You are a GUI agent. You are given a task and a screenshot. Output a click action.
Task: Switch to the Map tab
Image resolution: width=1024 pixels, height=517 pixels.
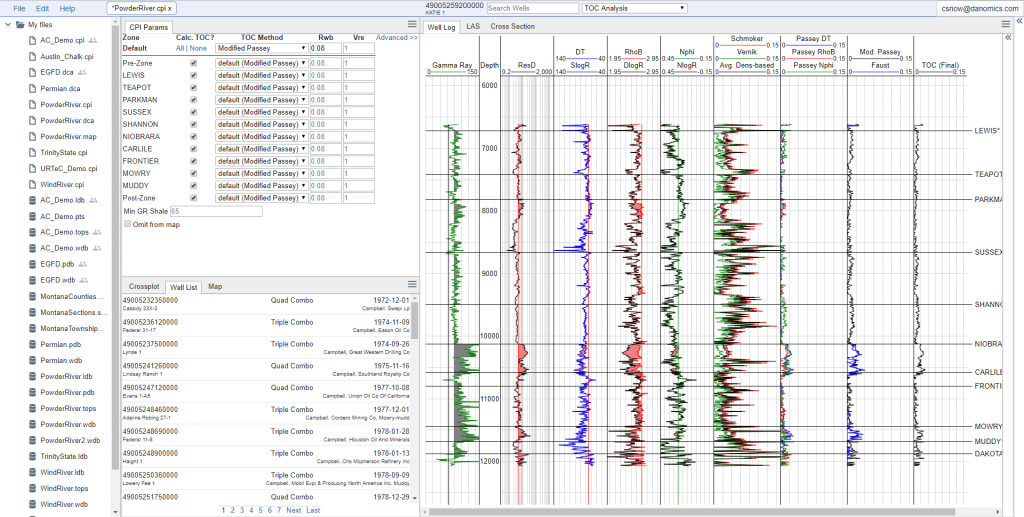click(215, 287)
